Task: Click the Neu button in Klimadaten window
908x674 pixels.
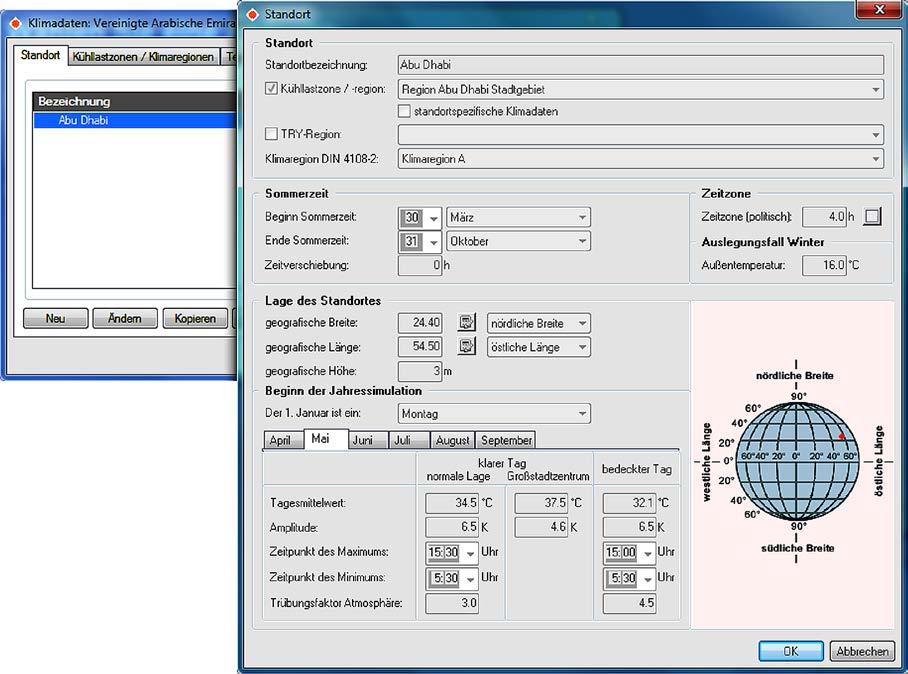Action: (56, 318)
